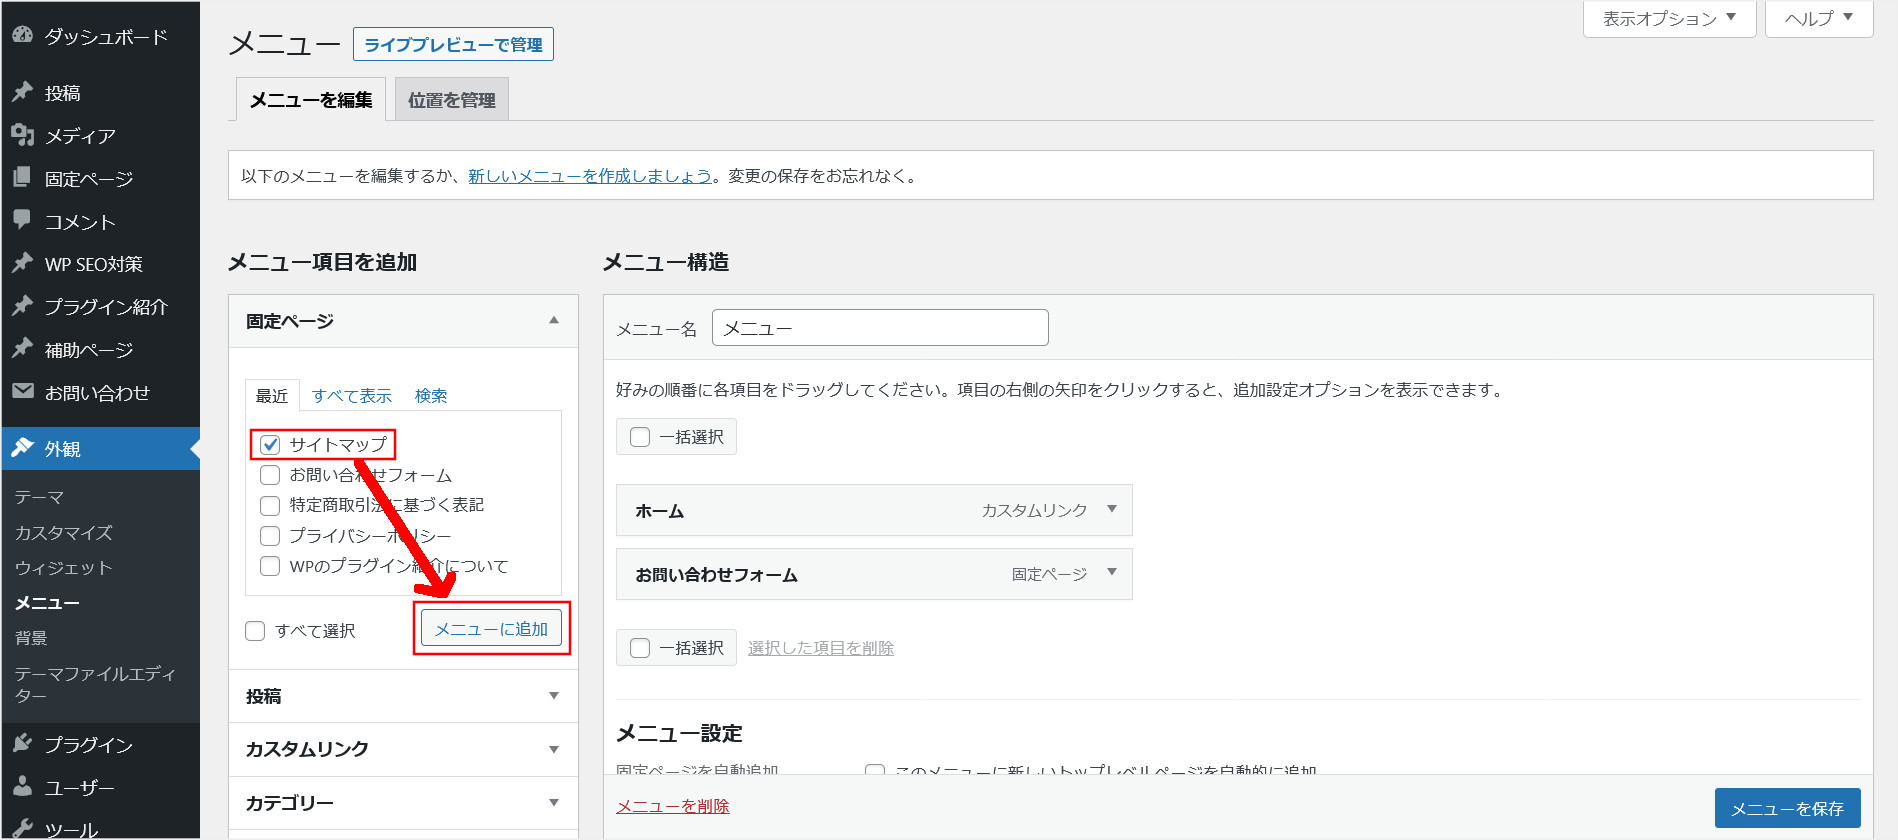Viewport: 1898px width, 840px height.
Task: Click the pages icon beside 固定ページ
Action: pos(23,178)
